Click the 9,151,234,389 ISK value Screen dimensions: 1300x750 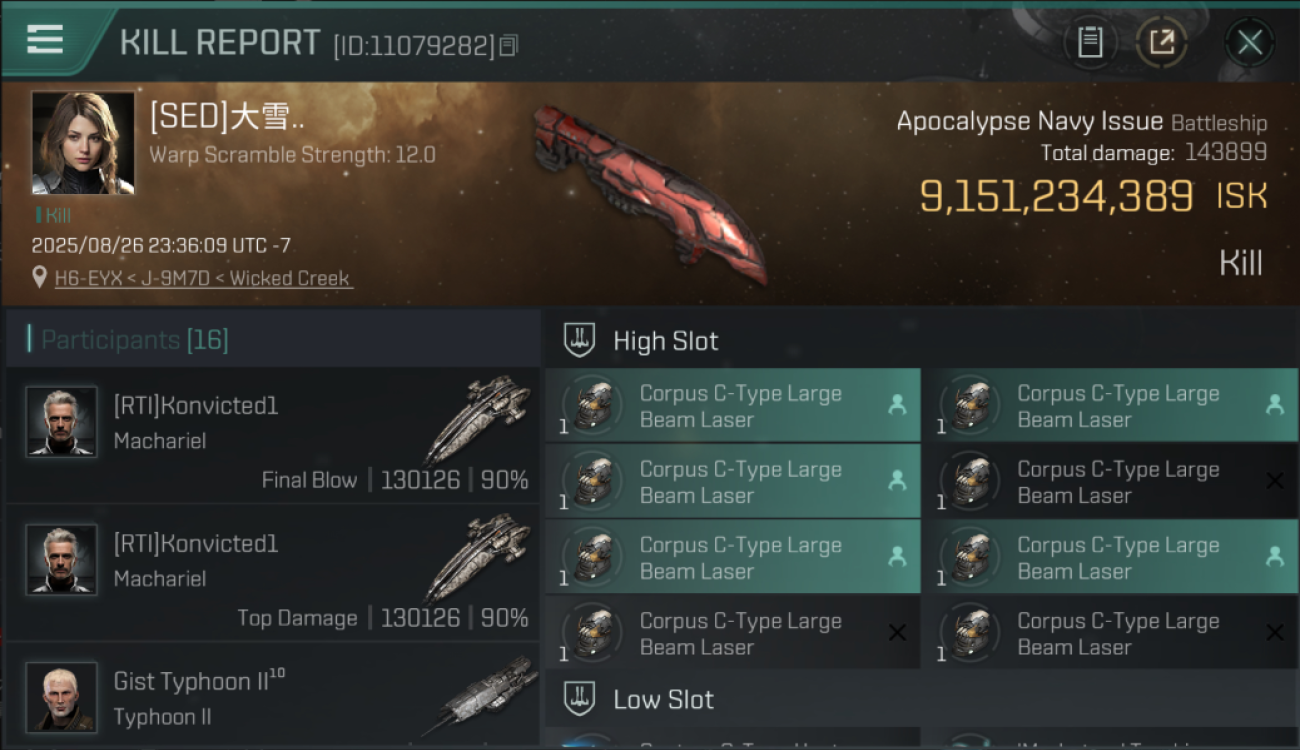pos(1093,197)
